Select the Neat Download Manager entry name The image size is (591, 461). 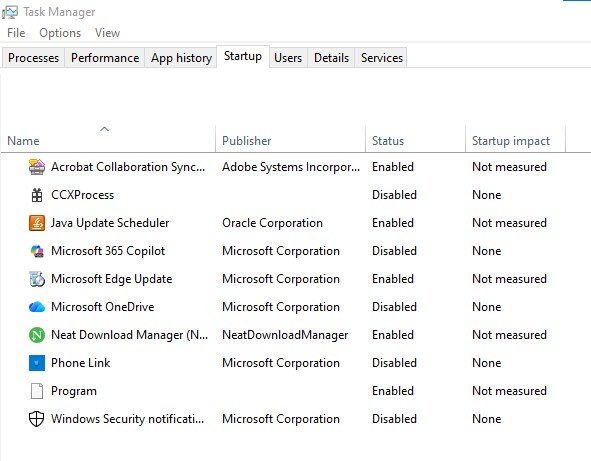coord(129,335)
